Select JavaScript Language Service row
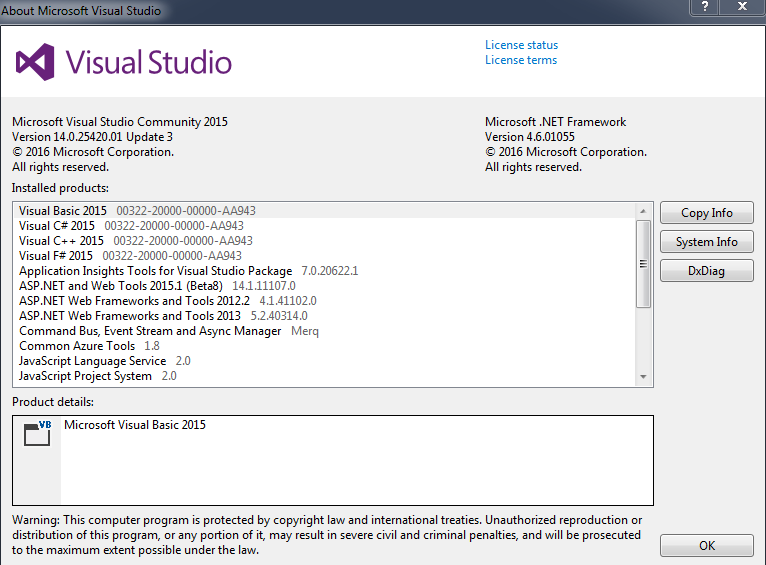766x565 pixels. [x=324, y=361]
